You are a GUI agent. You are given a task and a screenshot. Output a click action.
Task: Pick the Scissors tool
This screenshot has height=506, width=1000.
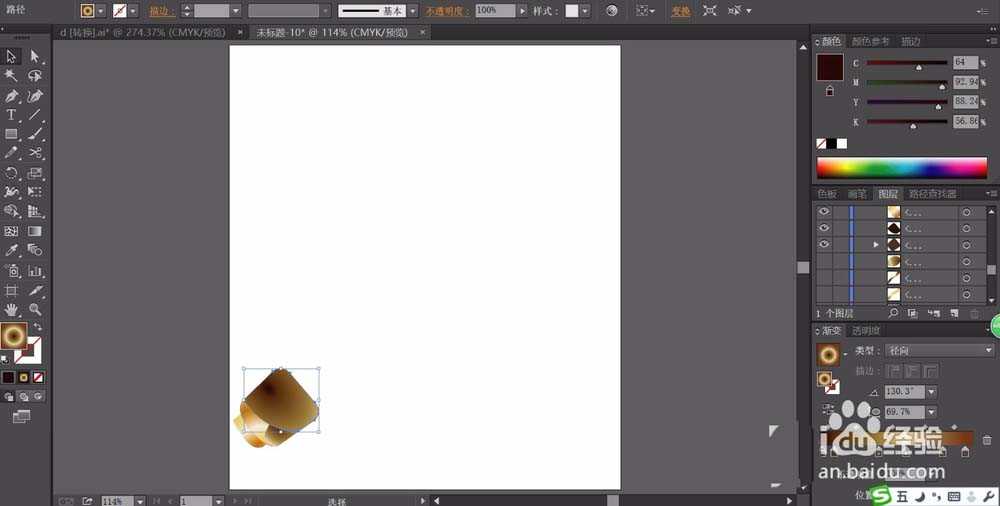[x=35, y=153]
